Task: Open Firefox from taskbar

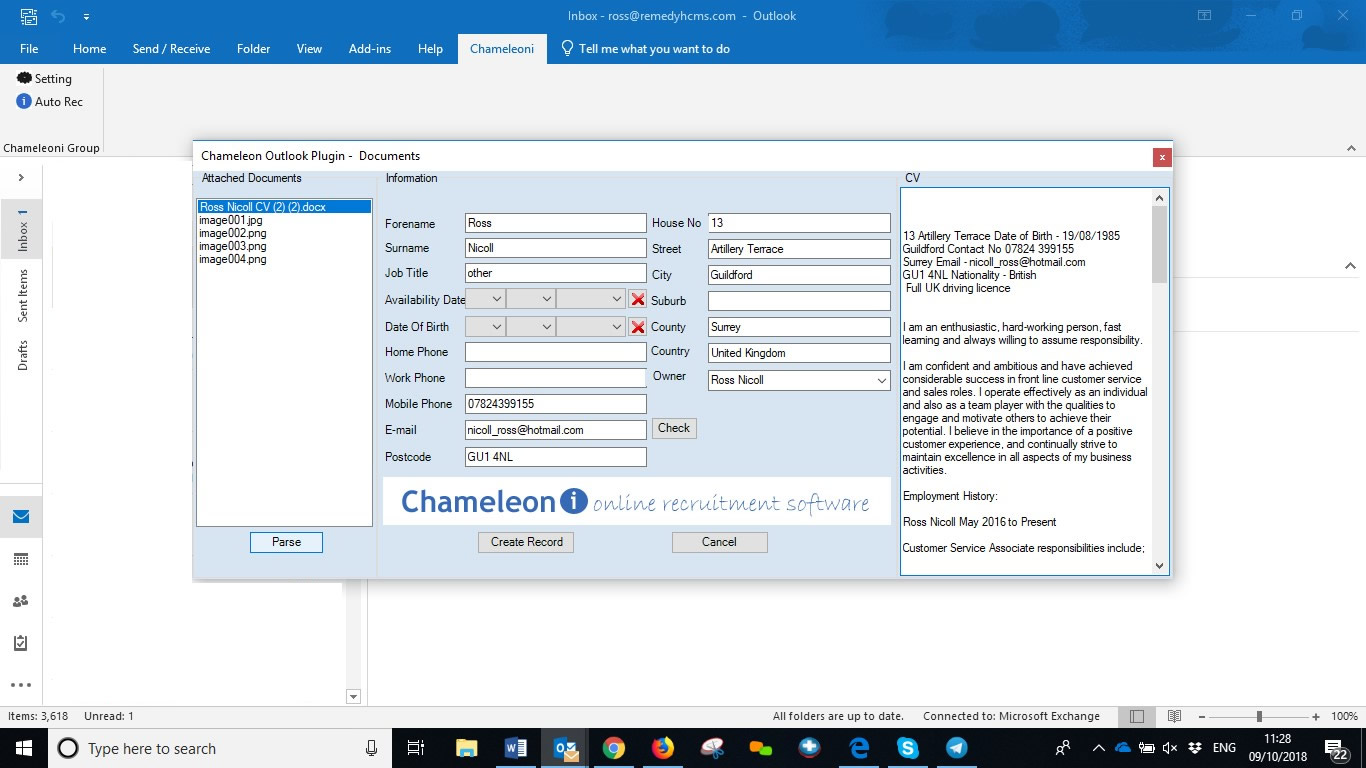Action: coord(663,748)
